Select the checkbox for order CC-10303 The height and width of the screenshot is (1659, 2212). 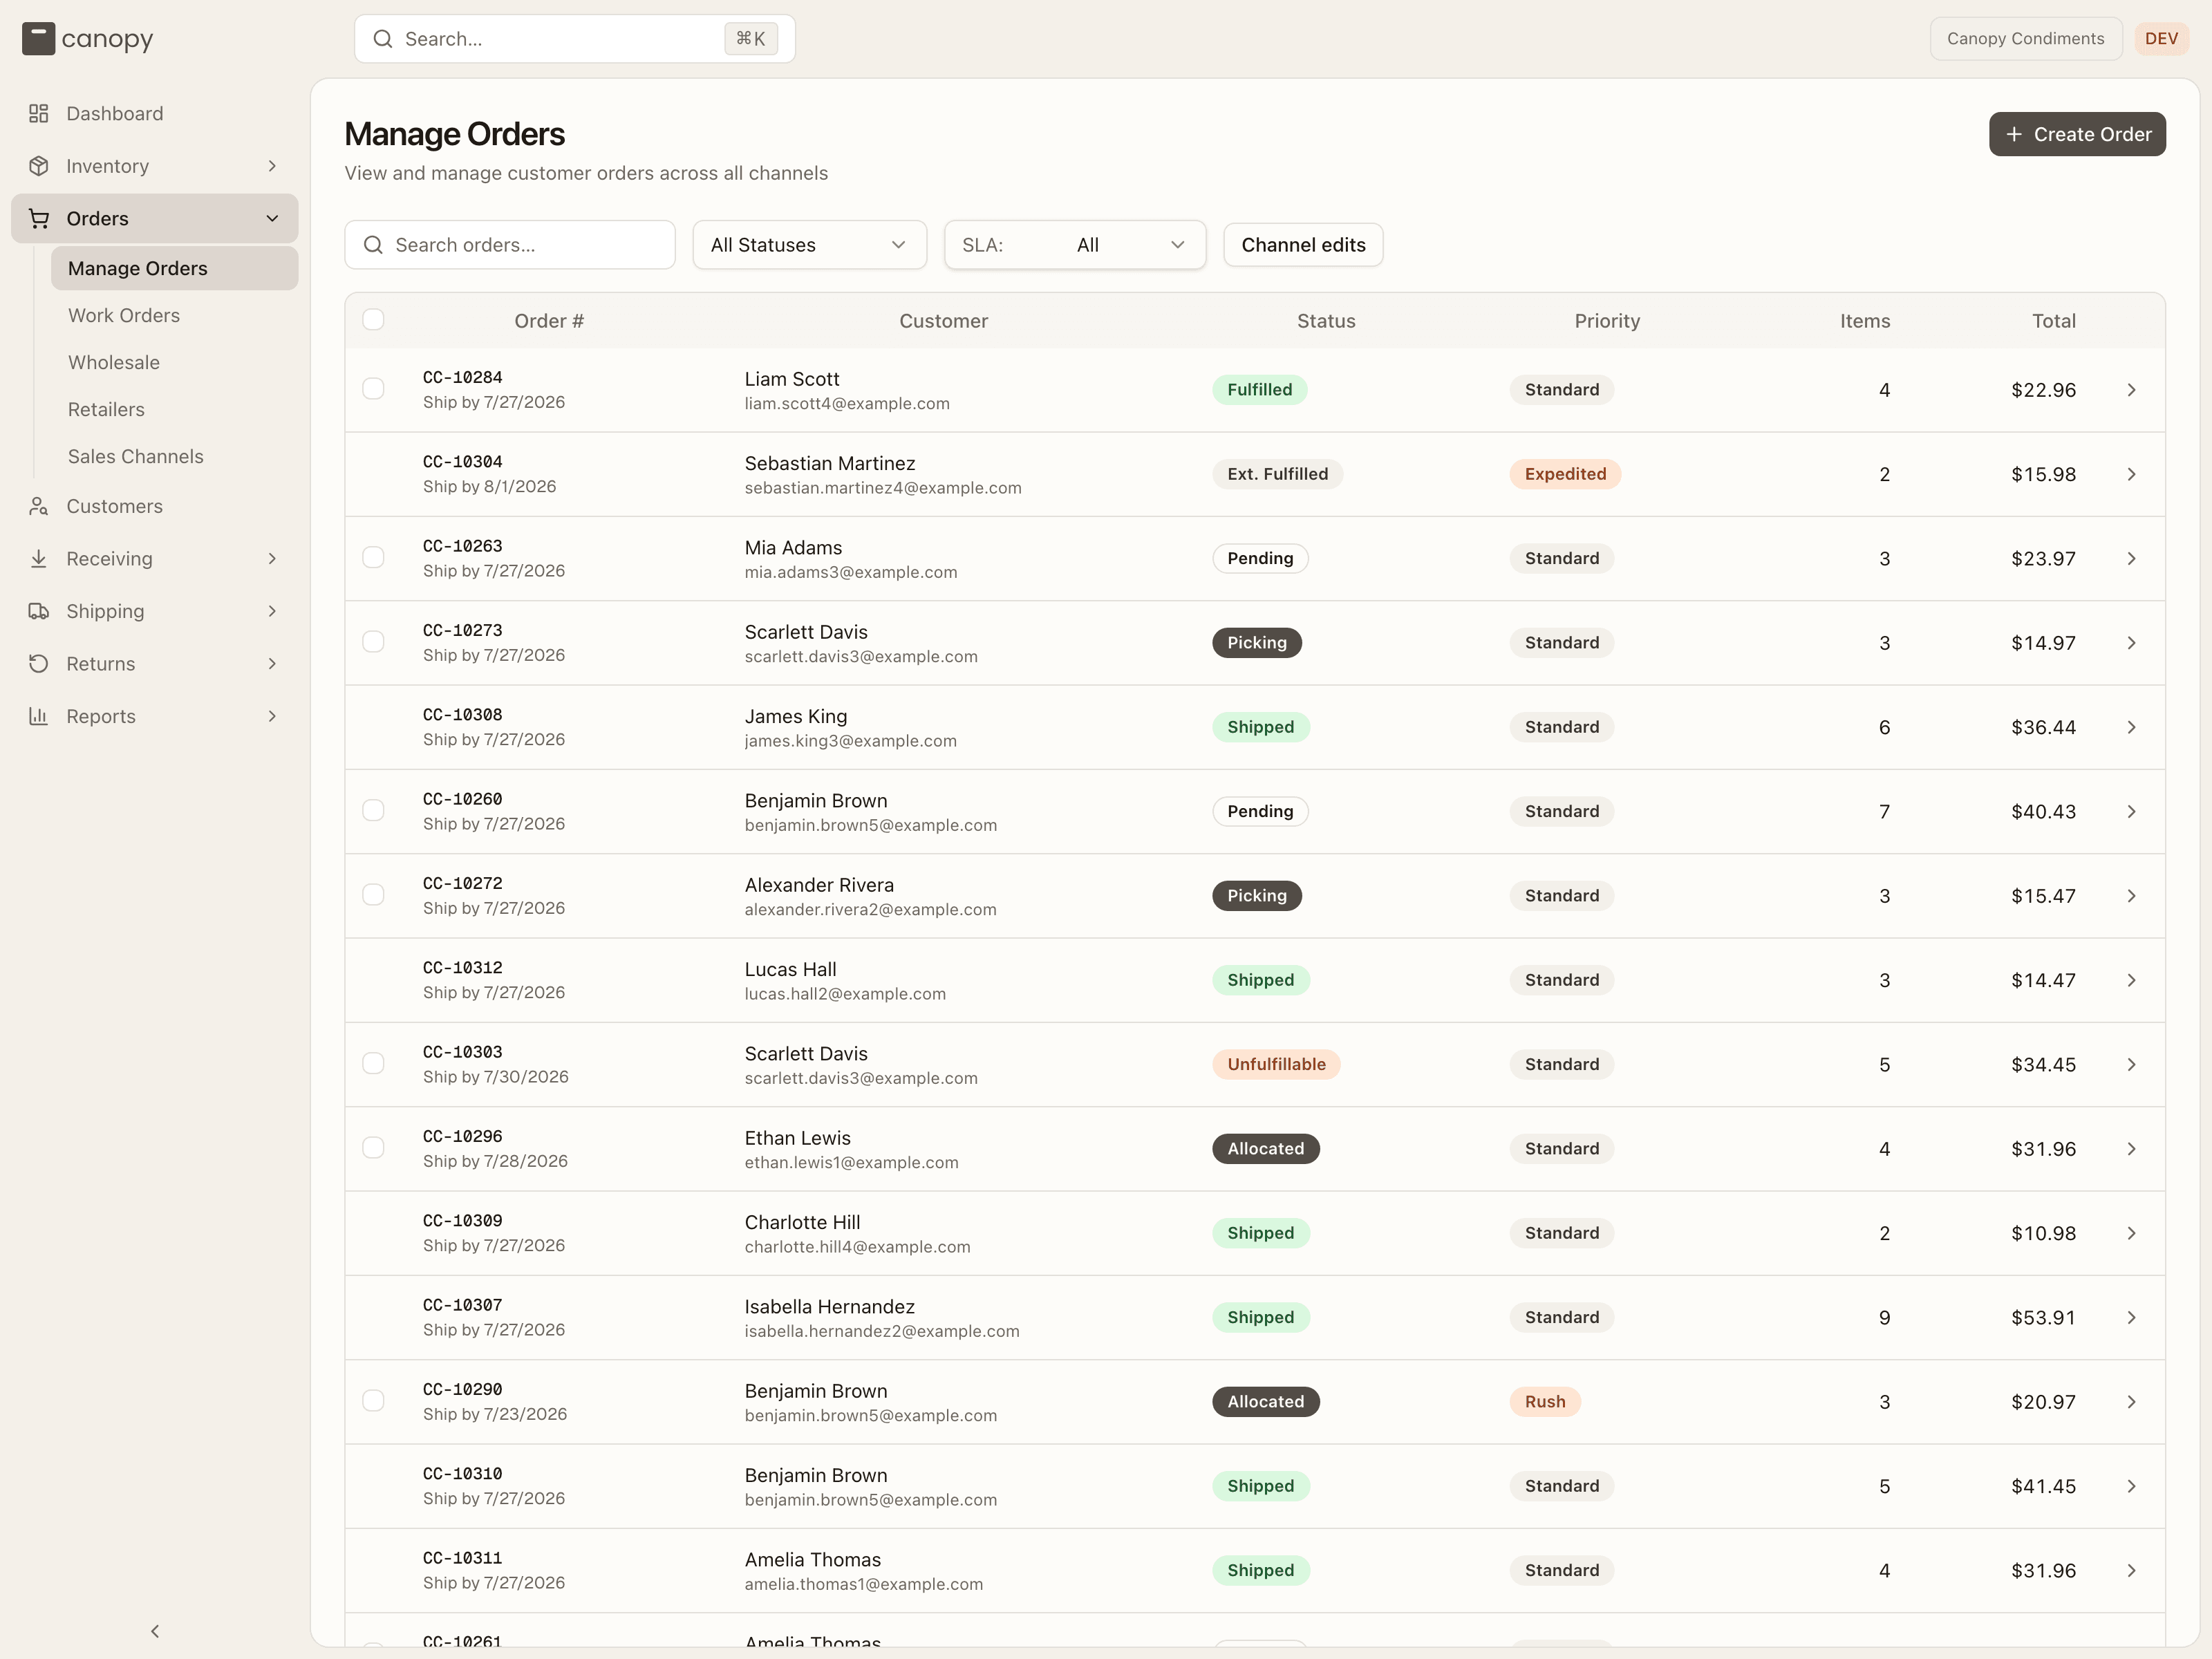click(373, 1064)
